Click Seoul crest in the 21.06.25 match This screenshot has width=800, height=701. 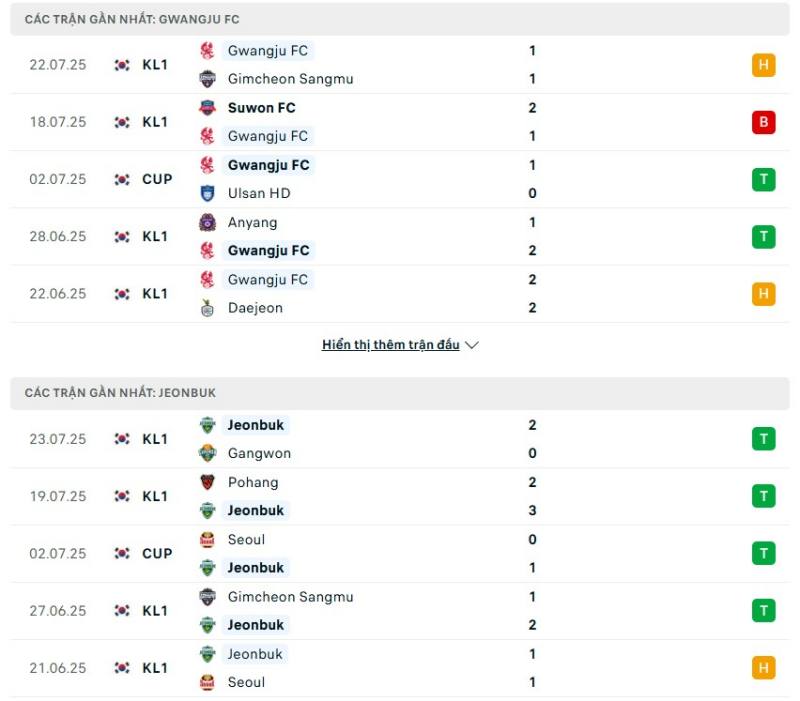[x=207, y=682]
